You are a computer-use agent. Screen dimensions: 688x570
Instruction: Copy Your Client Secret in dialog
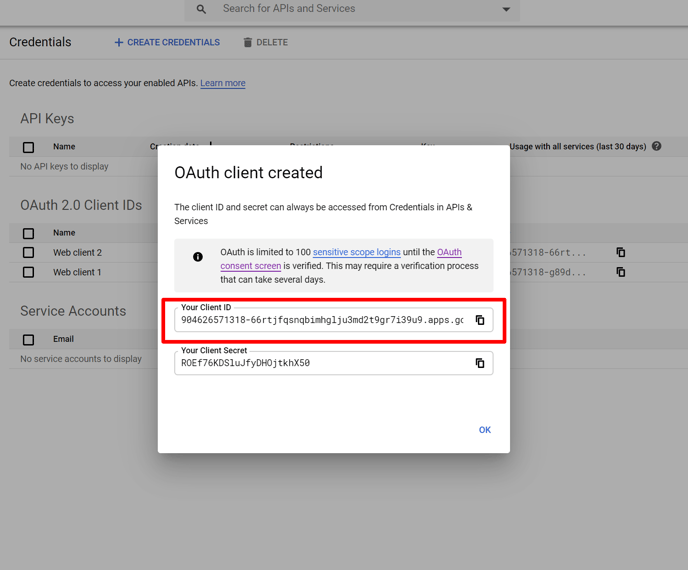click(480, 363)
